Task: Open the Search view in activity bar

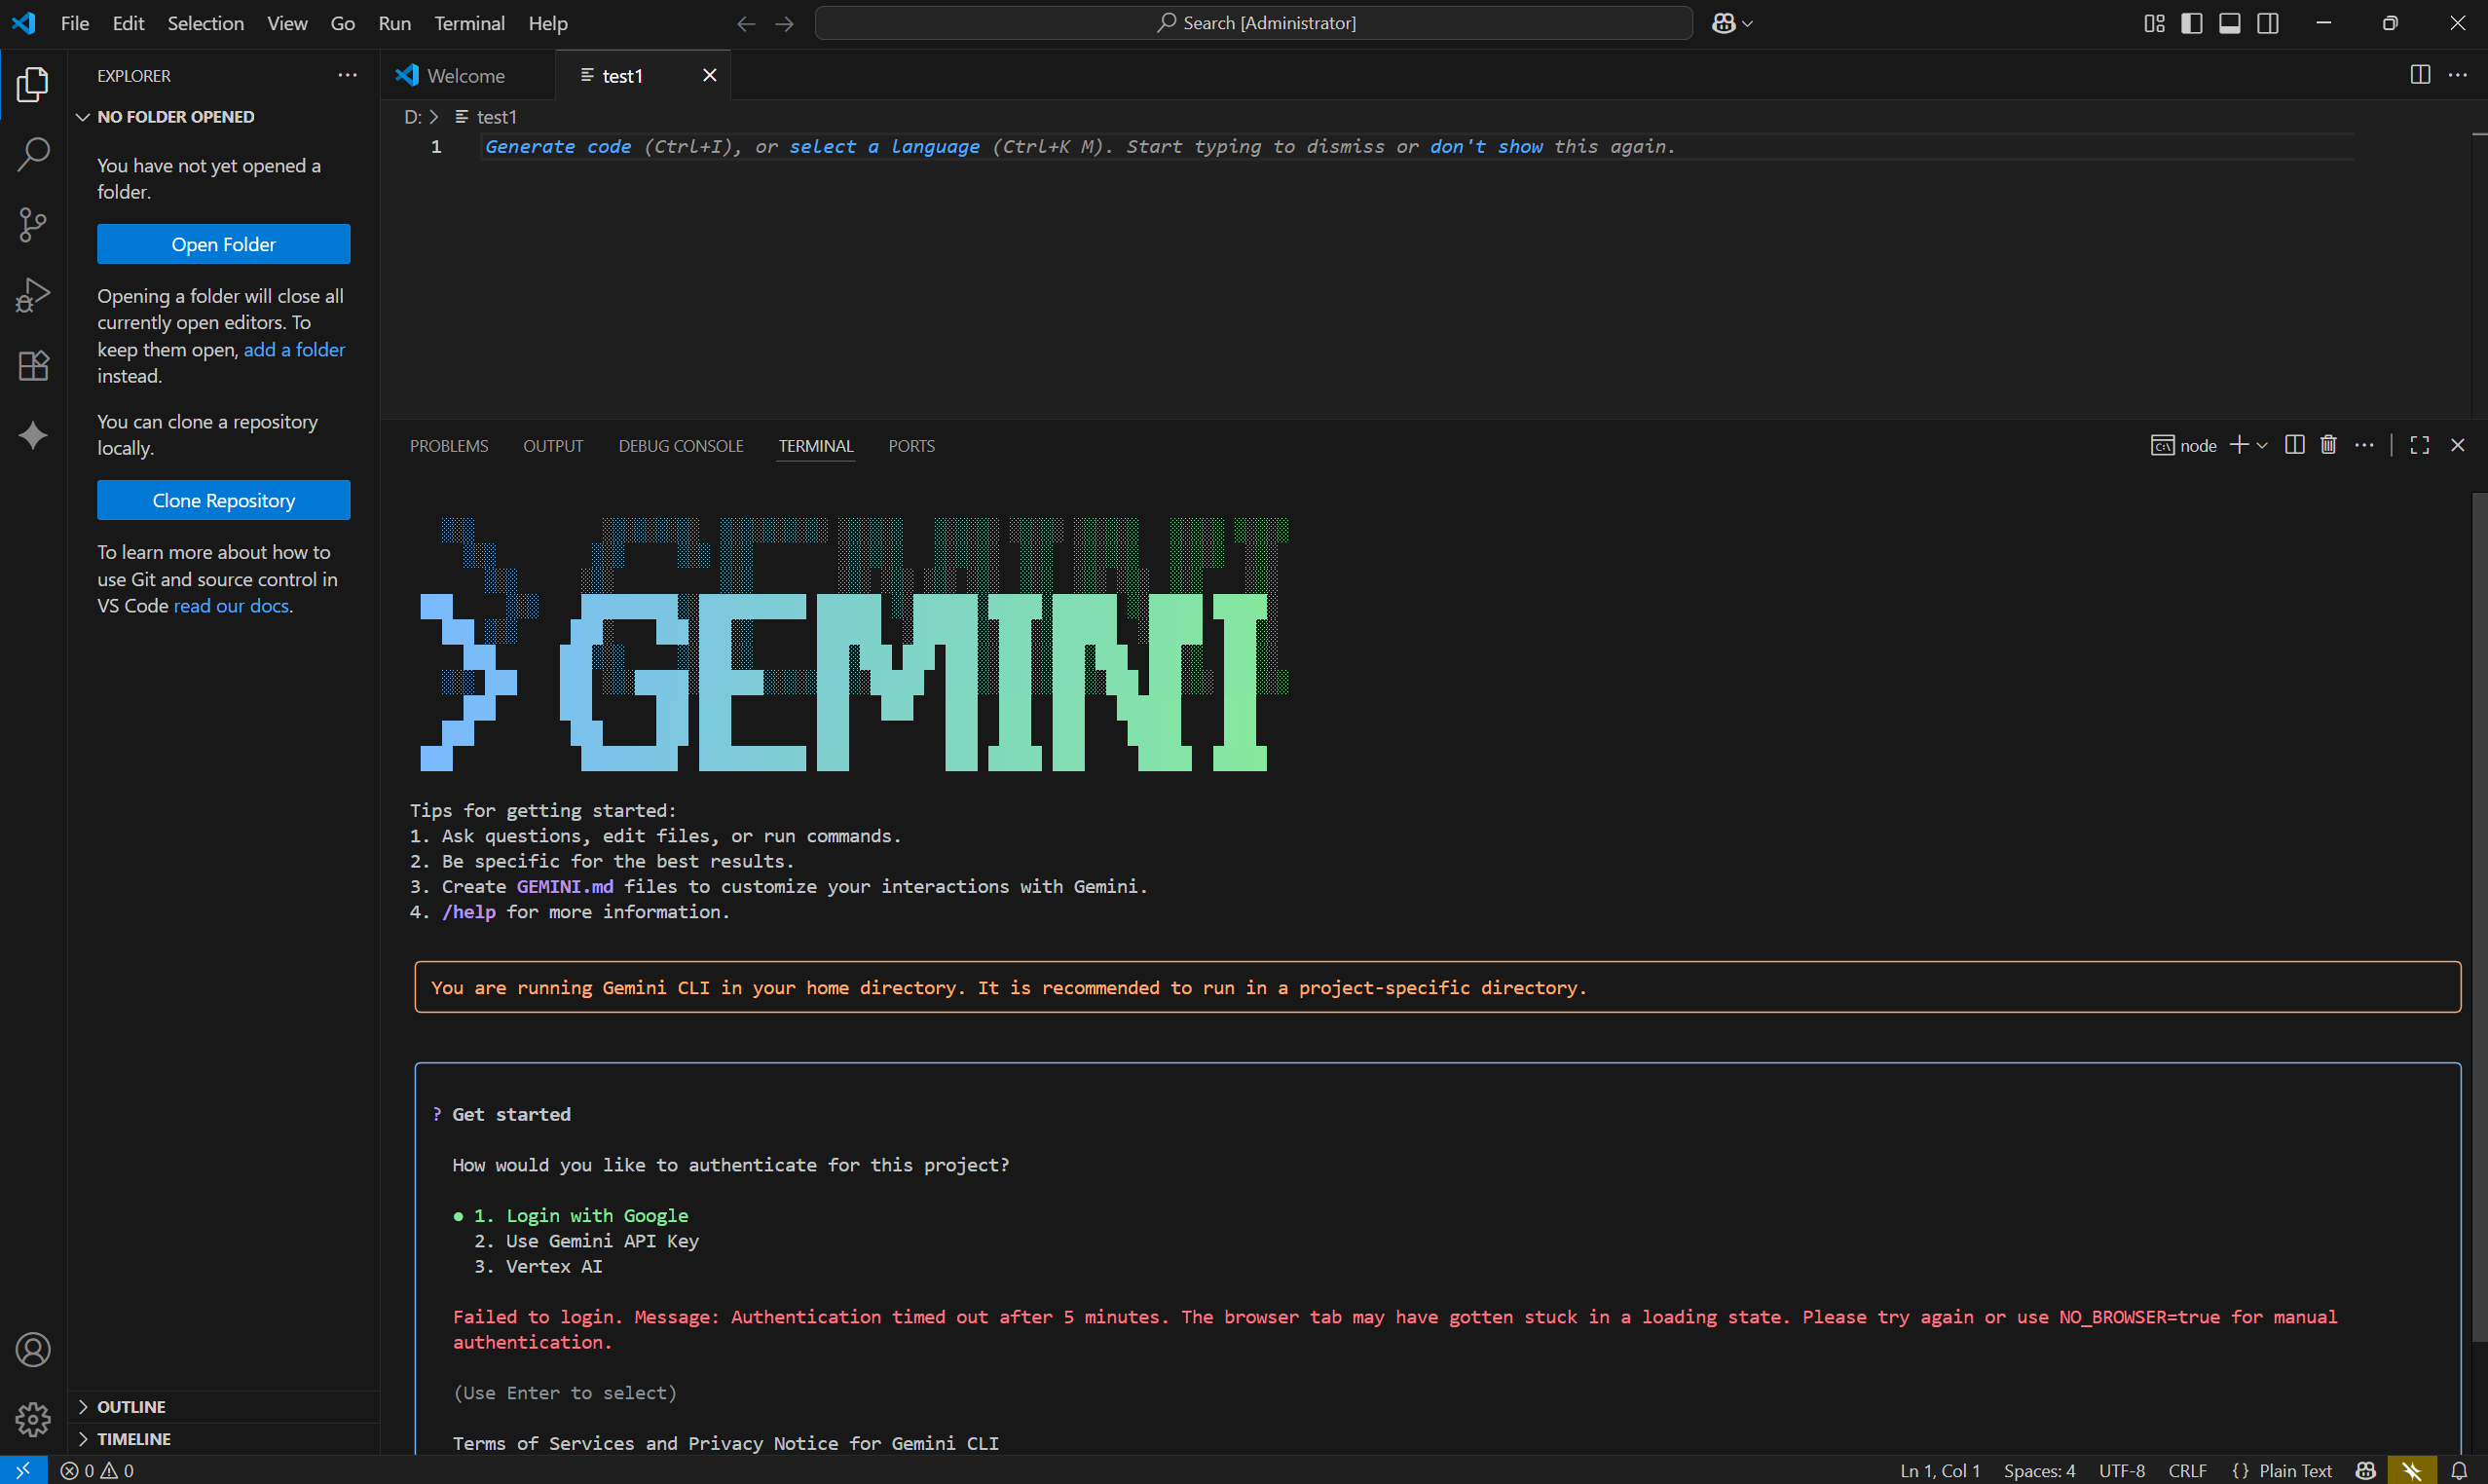Action: click(33, 154)
